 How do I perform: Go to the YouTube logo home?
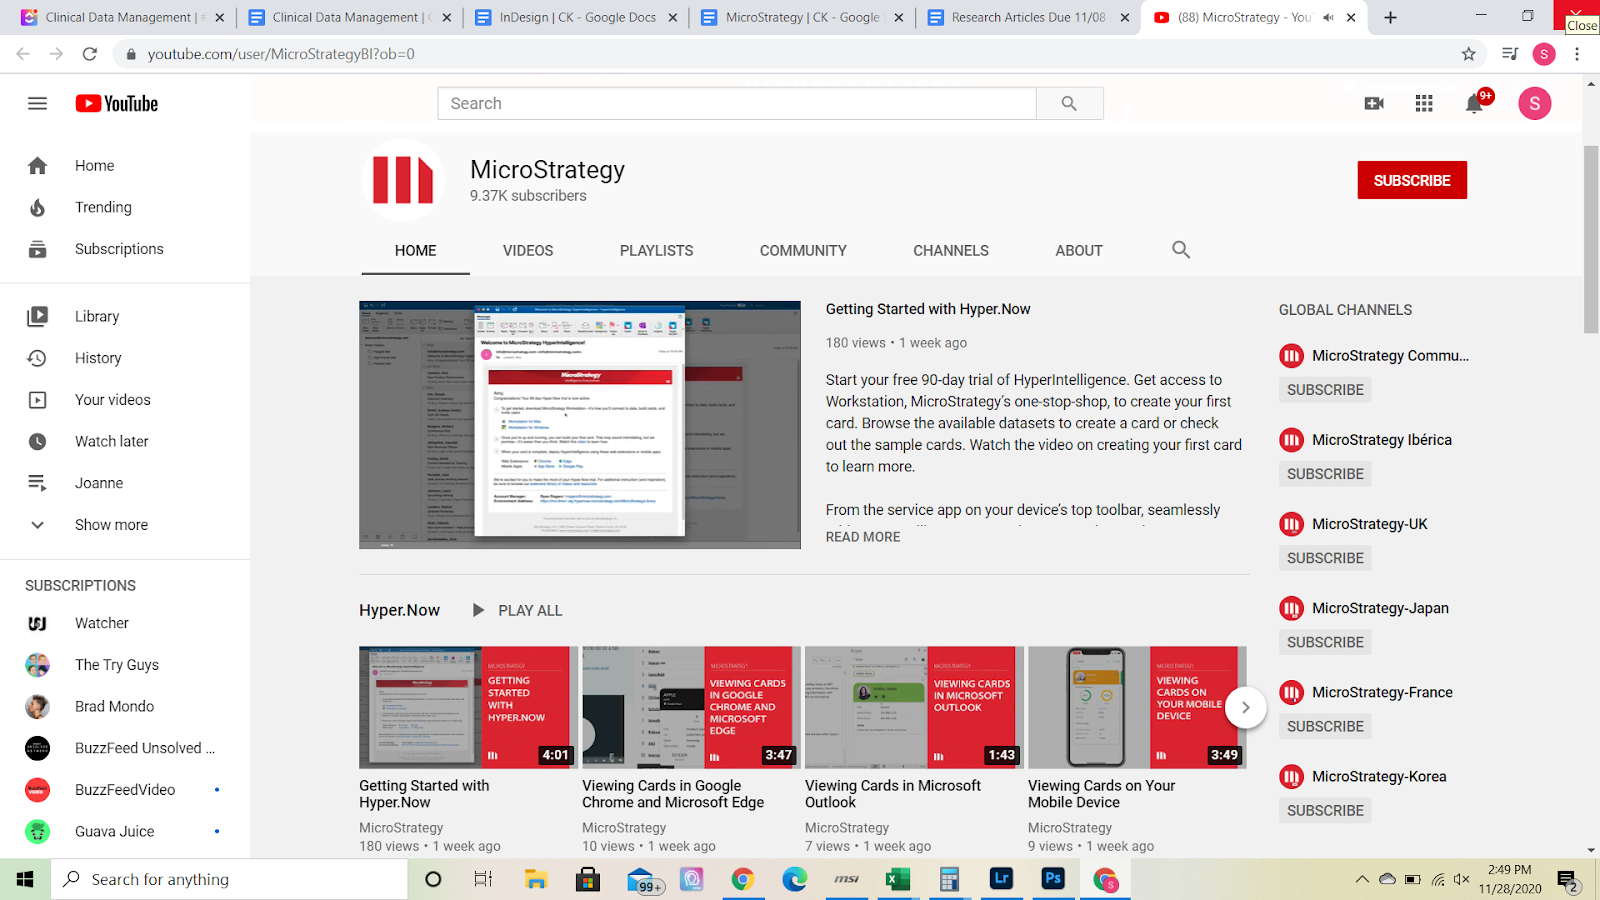point(117,104)
